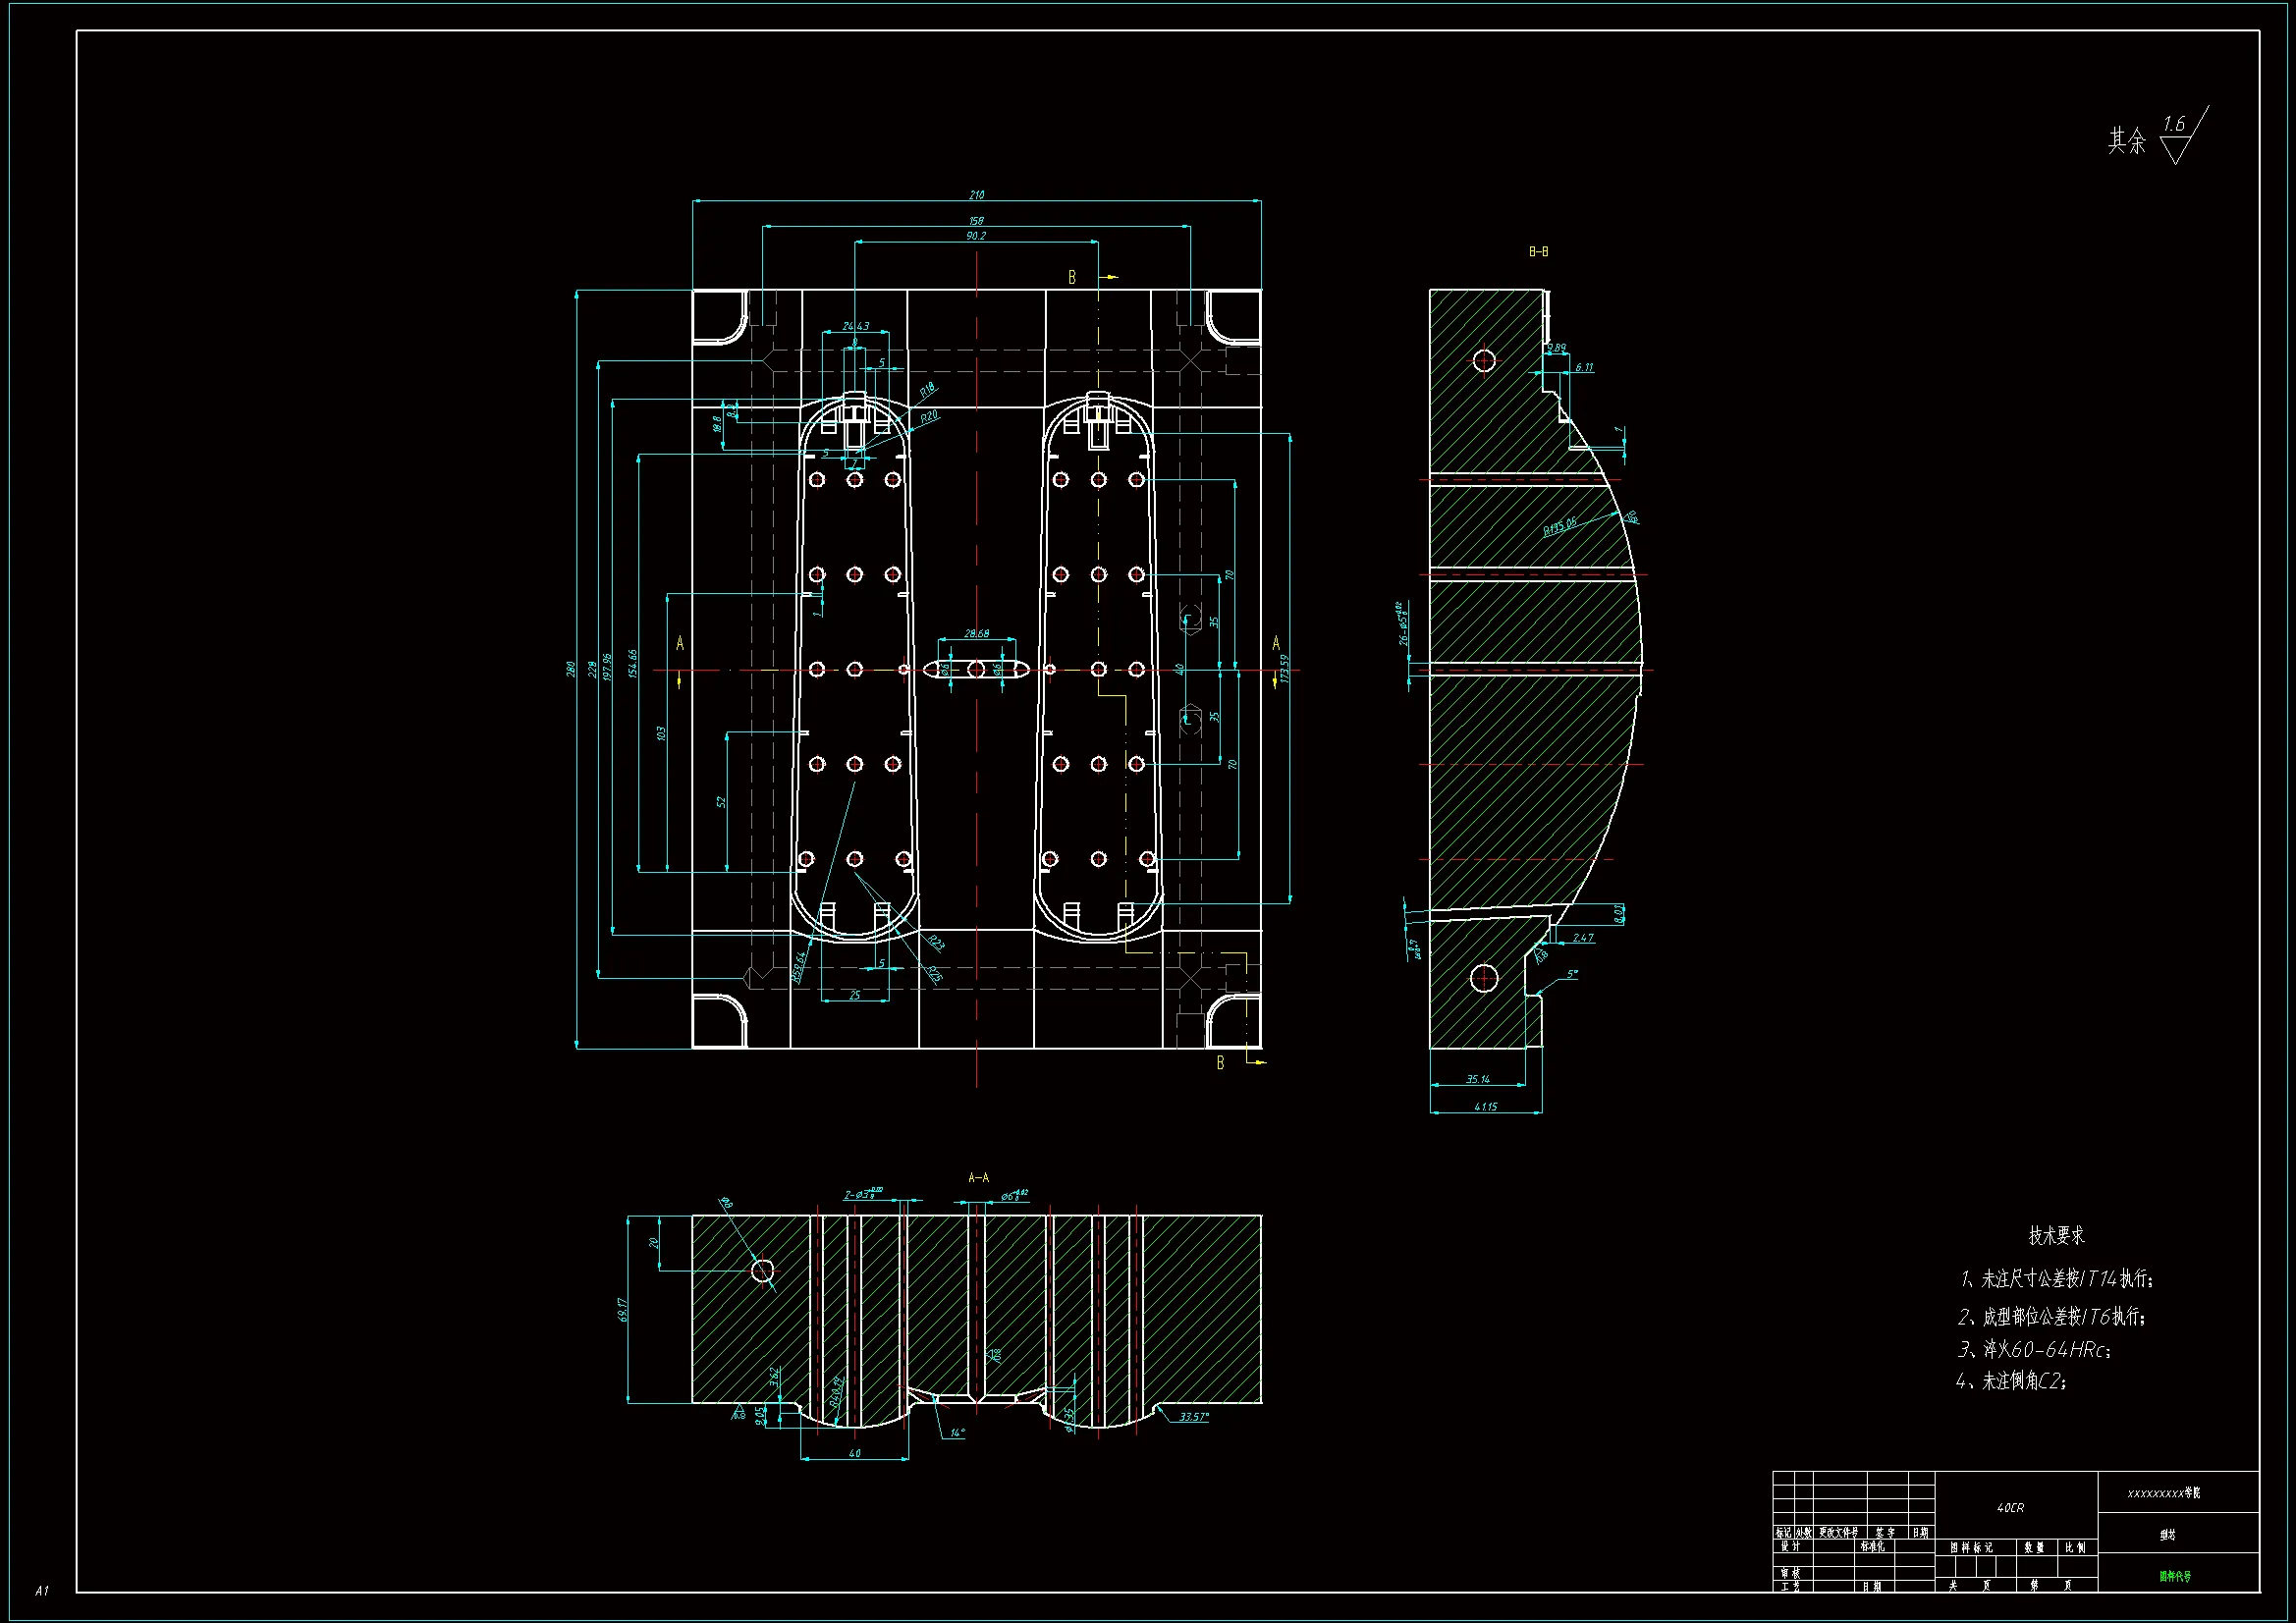Select the 33.57° angle annotation
The image size is (2296, 1623).
click(1193, 1416)
